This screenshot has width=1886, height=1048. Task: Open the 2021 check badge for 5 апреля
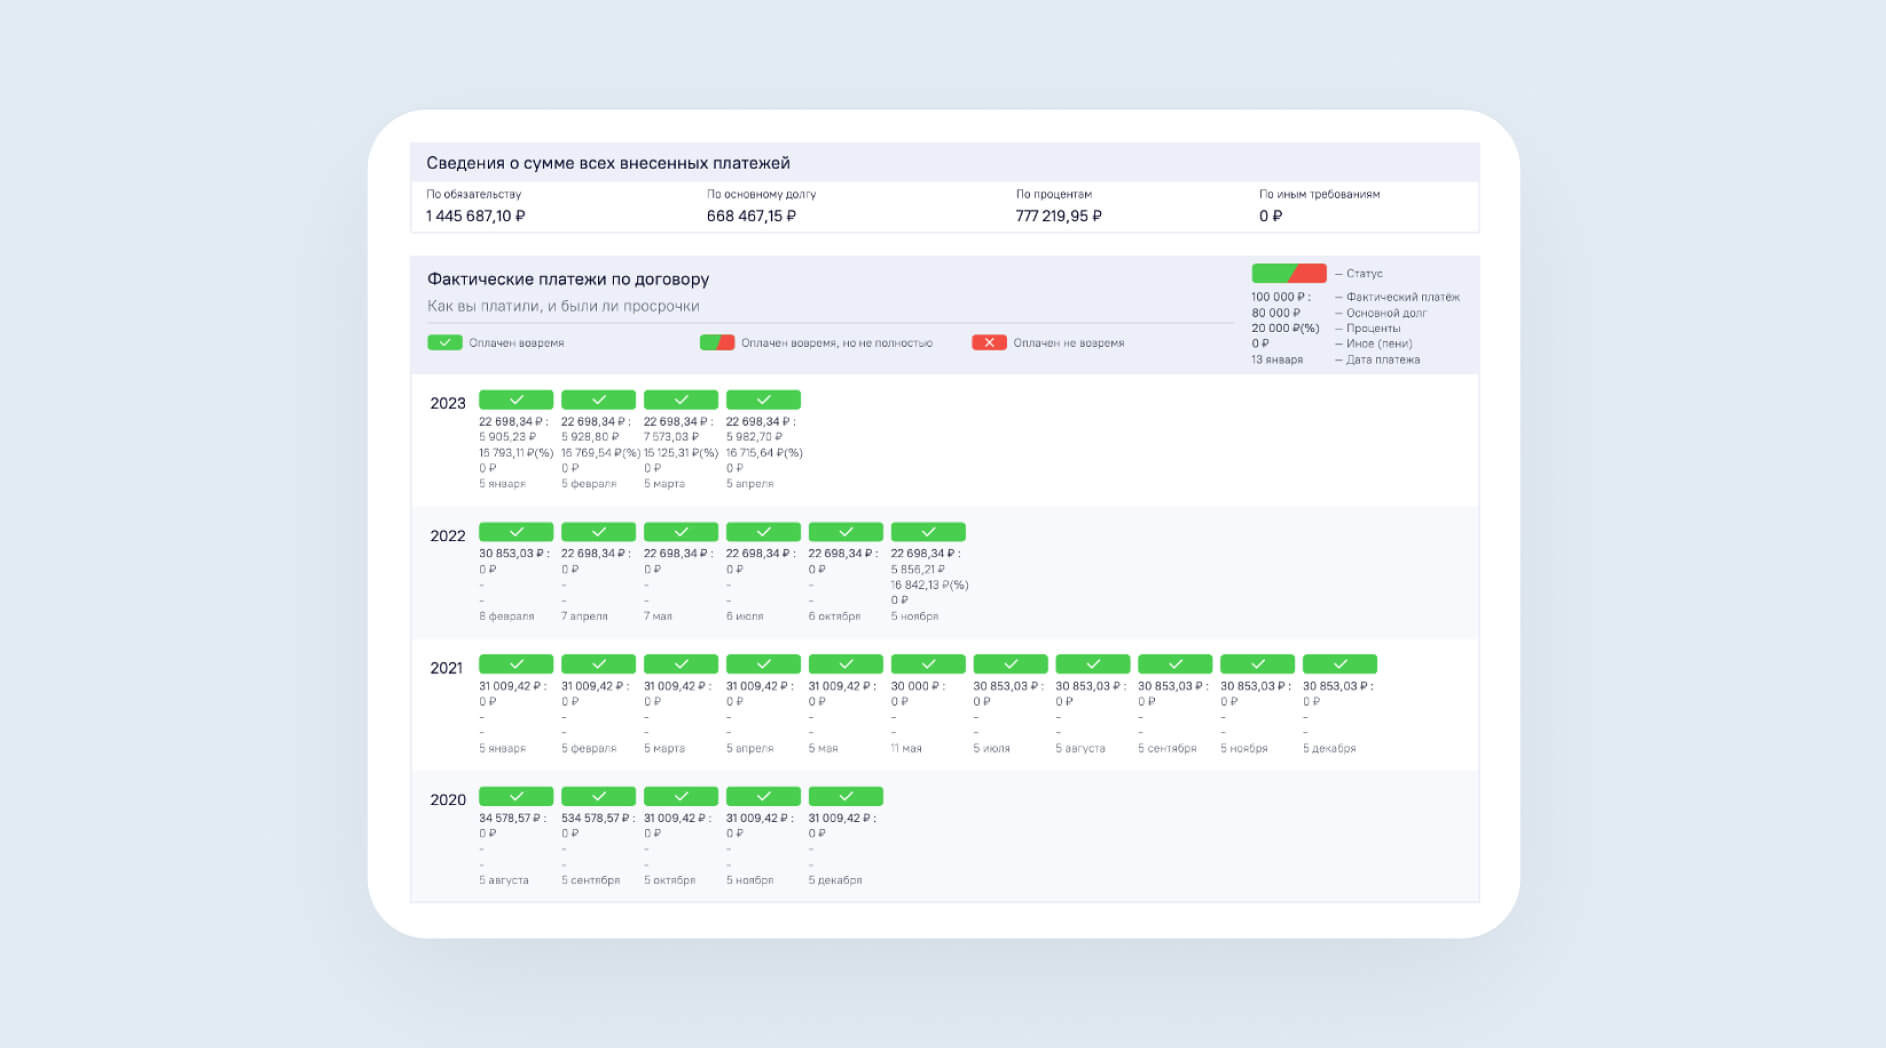pos(763,664)
